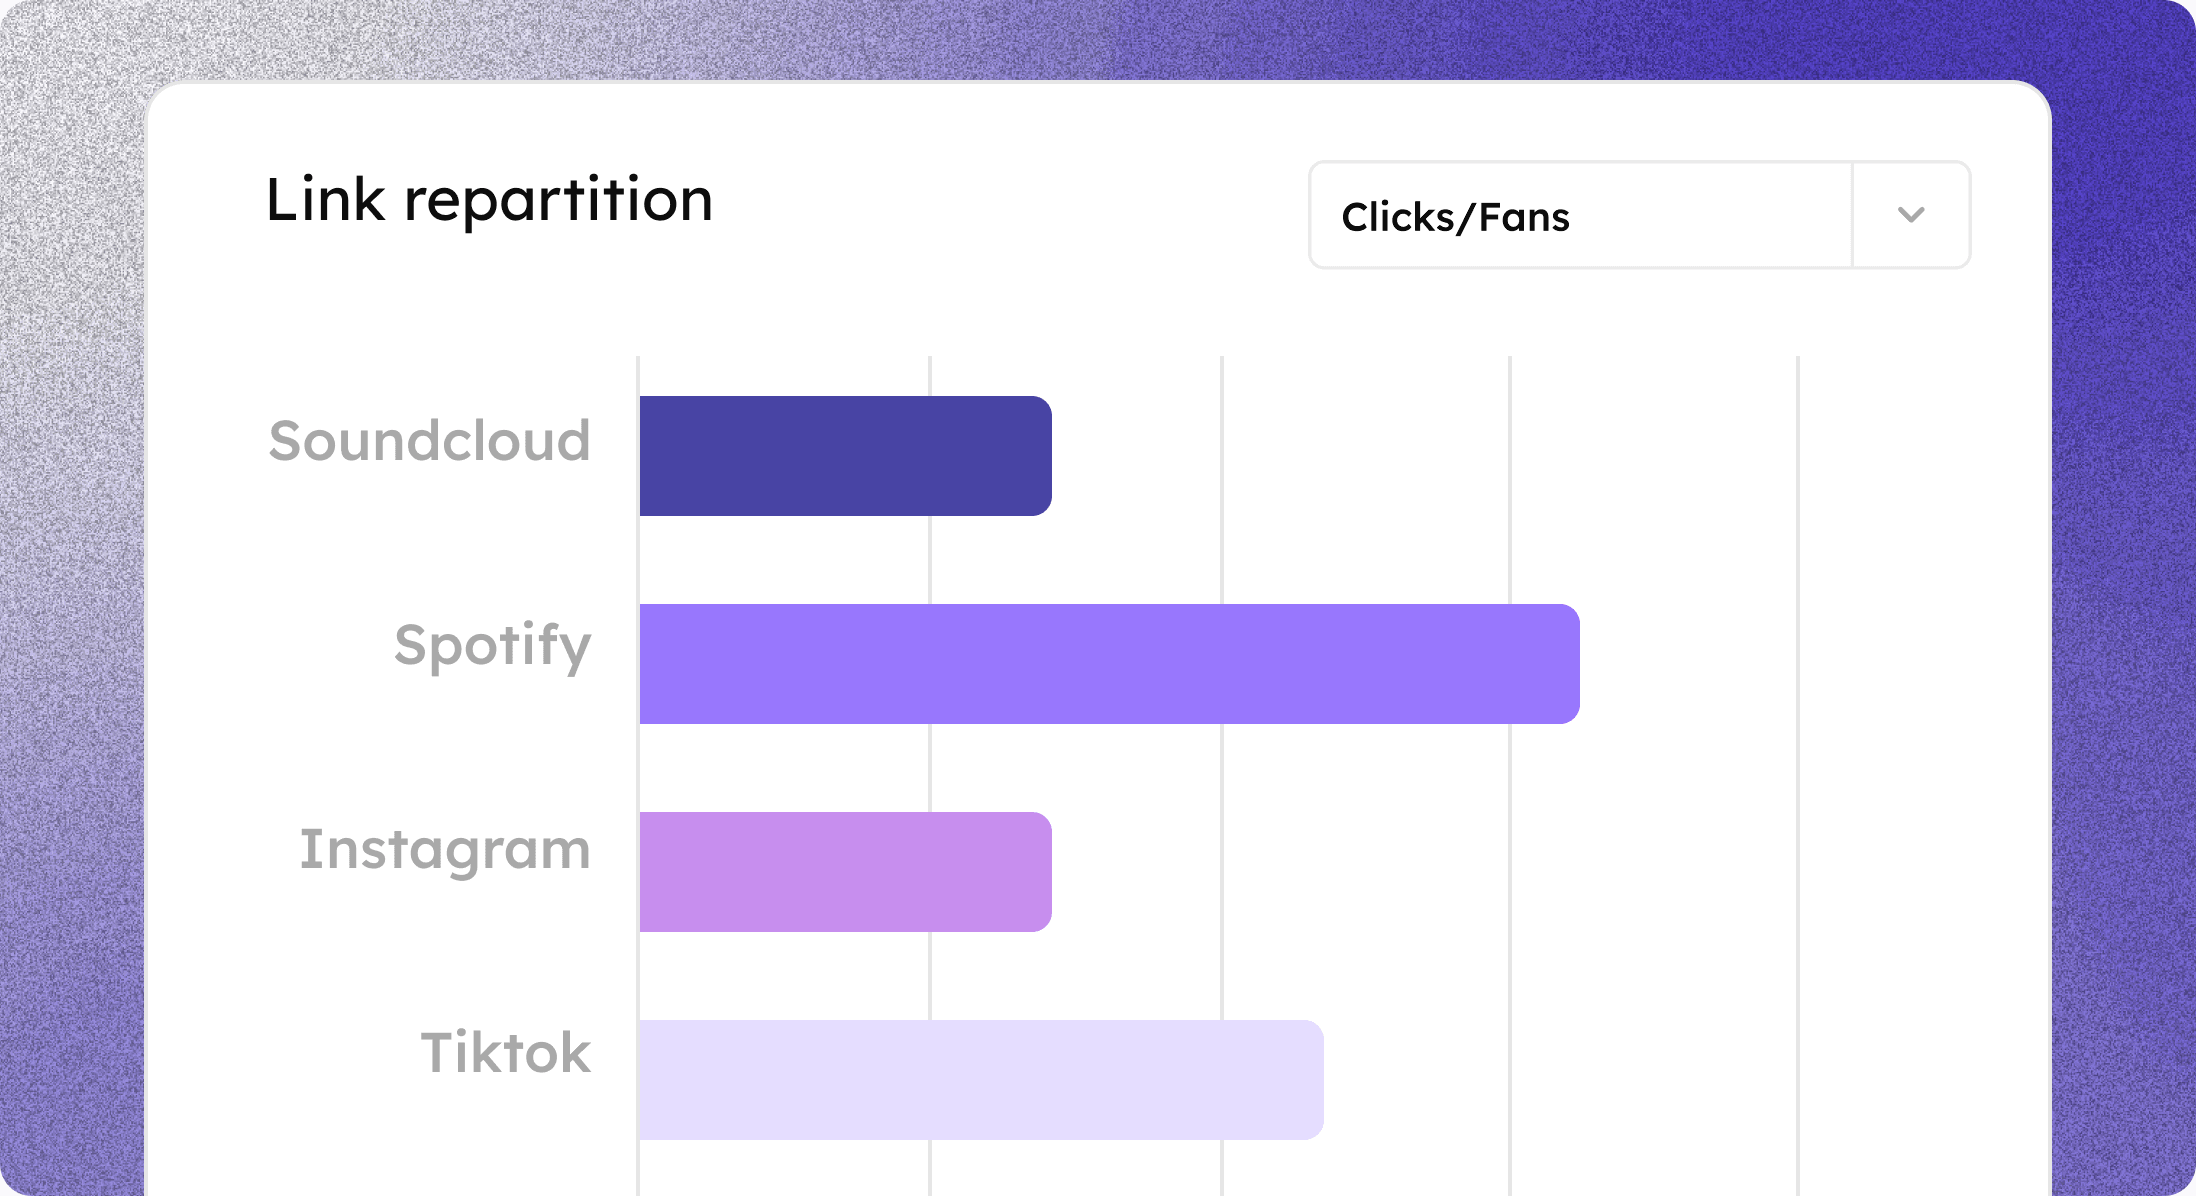Select the Instagram row label
Screen dimensions: 2196x1196
(445, 850)
